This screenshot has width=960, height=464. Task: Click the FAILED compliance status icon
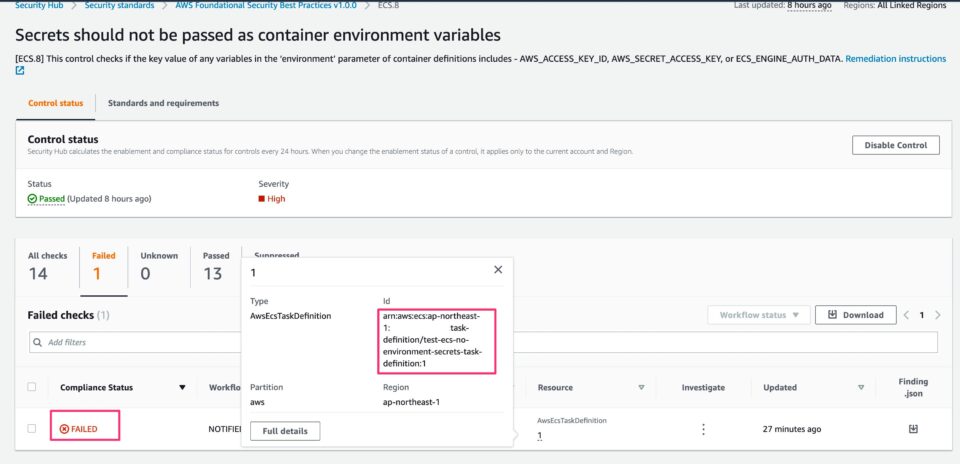pos(65,429)
